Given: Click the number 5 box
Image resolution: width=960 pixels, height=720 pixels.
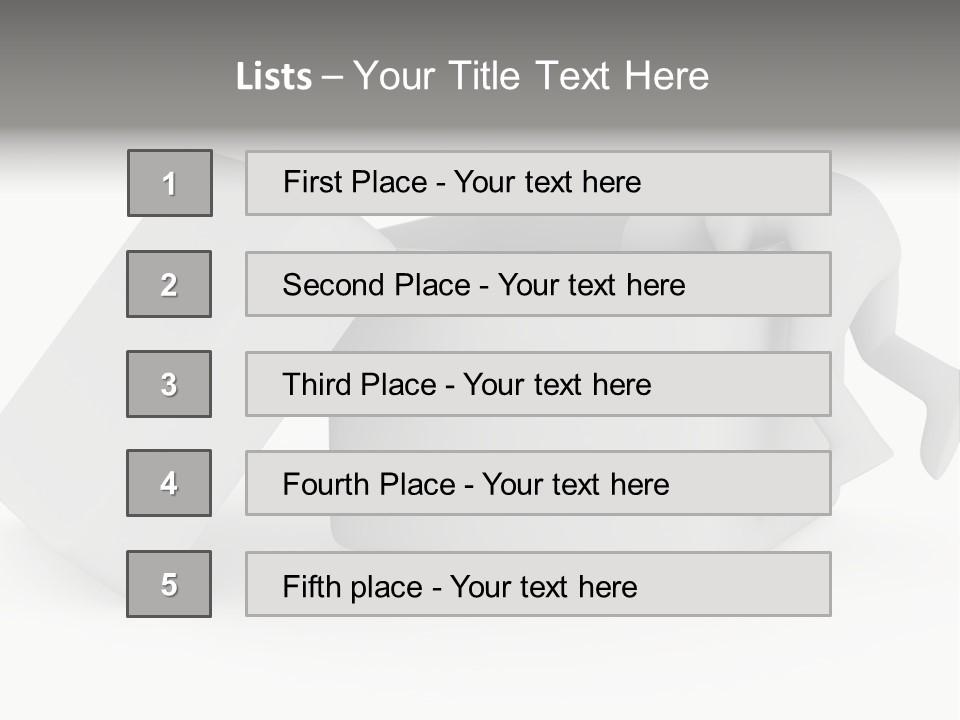Looking at the screenshot, I should 169,584.
